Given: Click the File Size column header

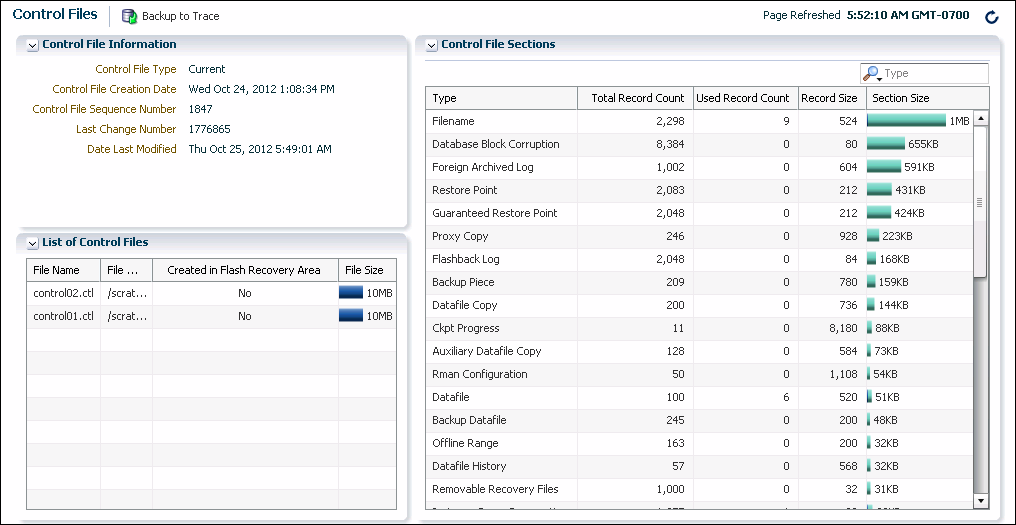Looking at the screenshot, I should tap(364, 270).
